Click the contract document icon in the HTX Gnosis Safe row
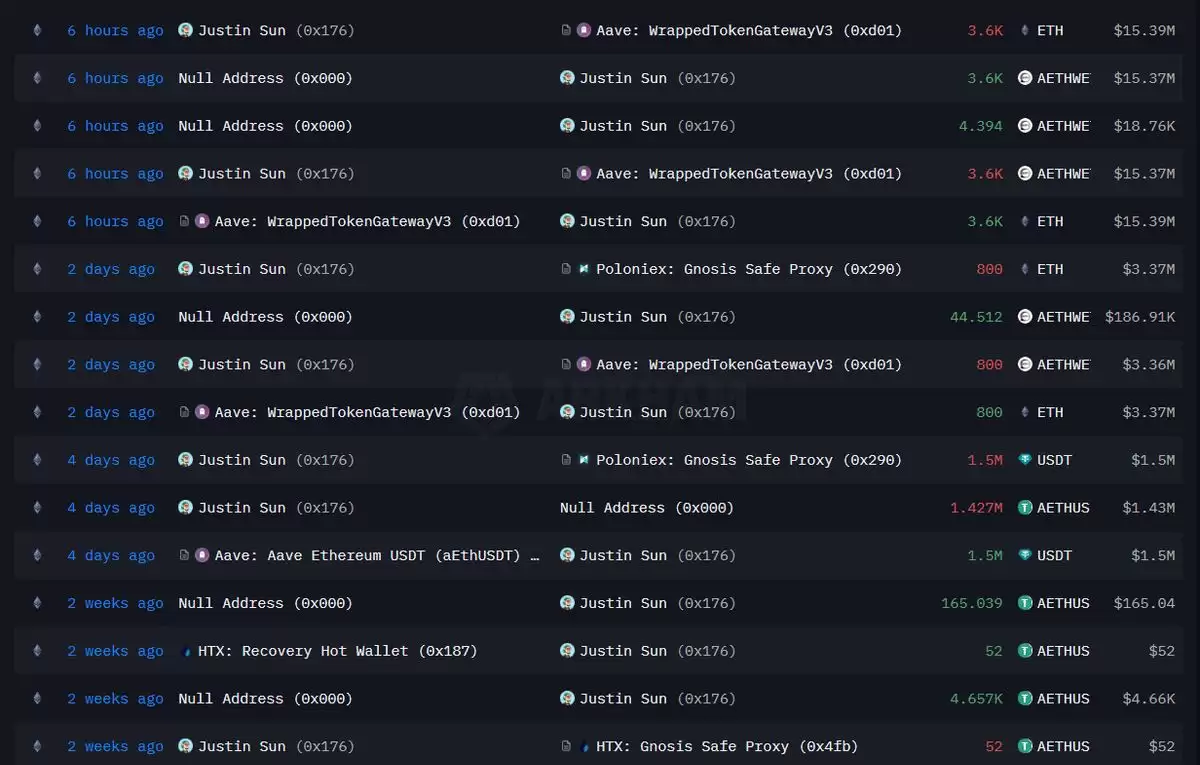 pos(566,747)
